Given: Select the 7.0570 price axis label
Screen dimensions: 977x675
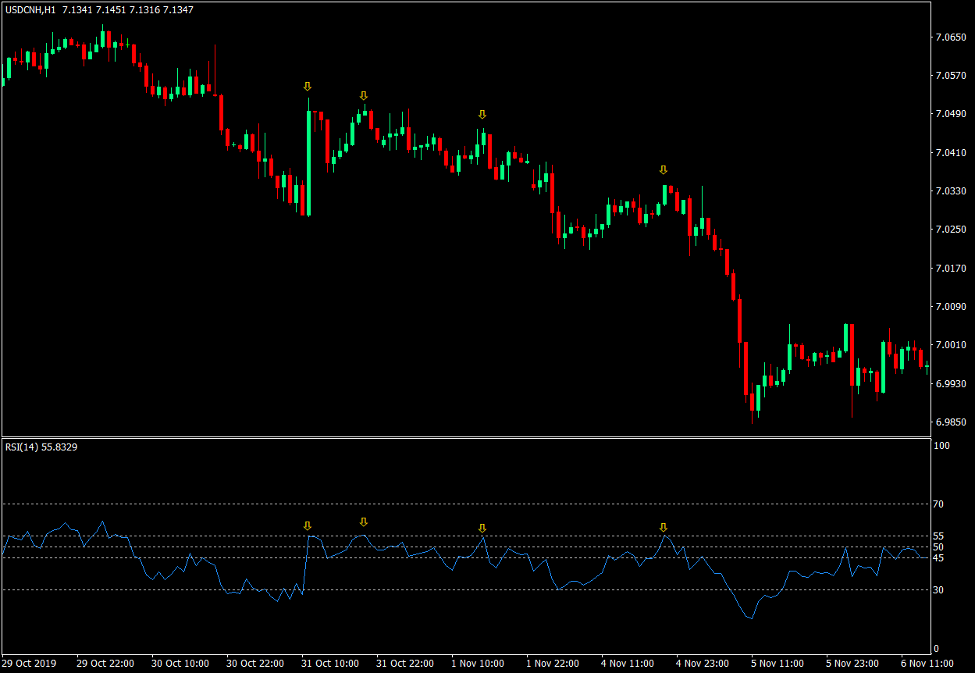Looking at the screenshot, I should coord(951,75).
